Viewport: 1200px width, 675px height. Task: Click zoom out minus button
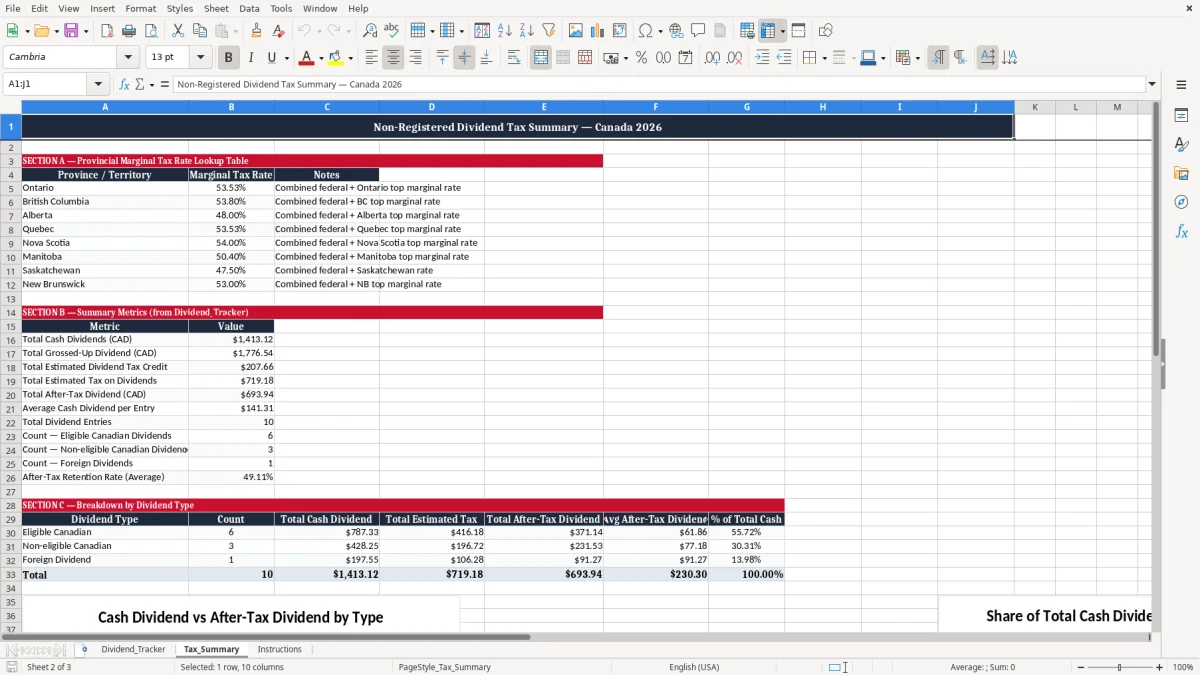[1081, 667]
